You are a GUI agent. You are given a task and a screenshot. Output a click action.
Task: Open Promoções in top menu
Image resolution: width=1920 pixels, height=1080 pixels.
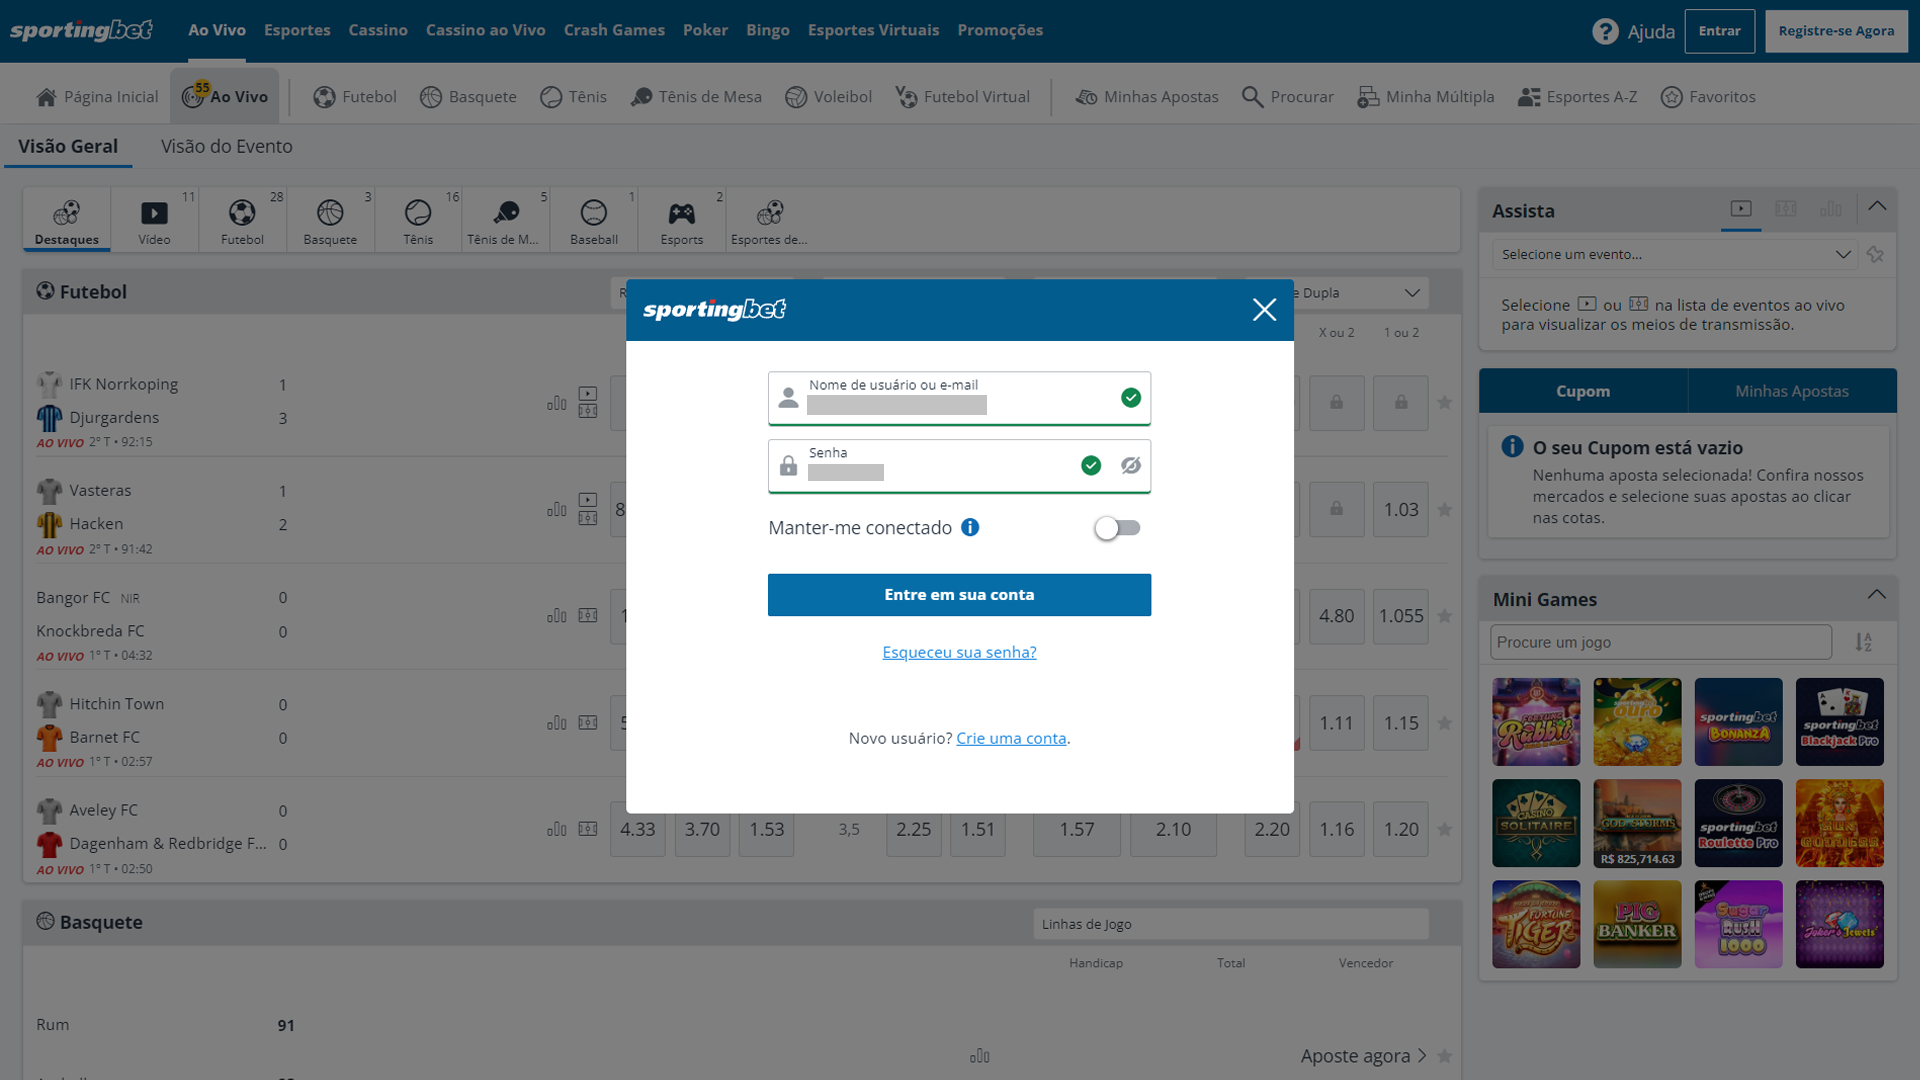click(x=1000, y=30)
